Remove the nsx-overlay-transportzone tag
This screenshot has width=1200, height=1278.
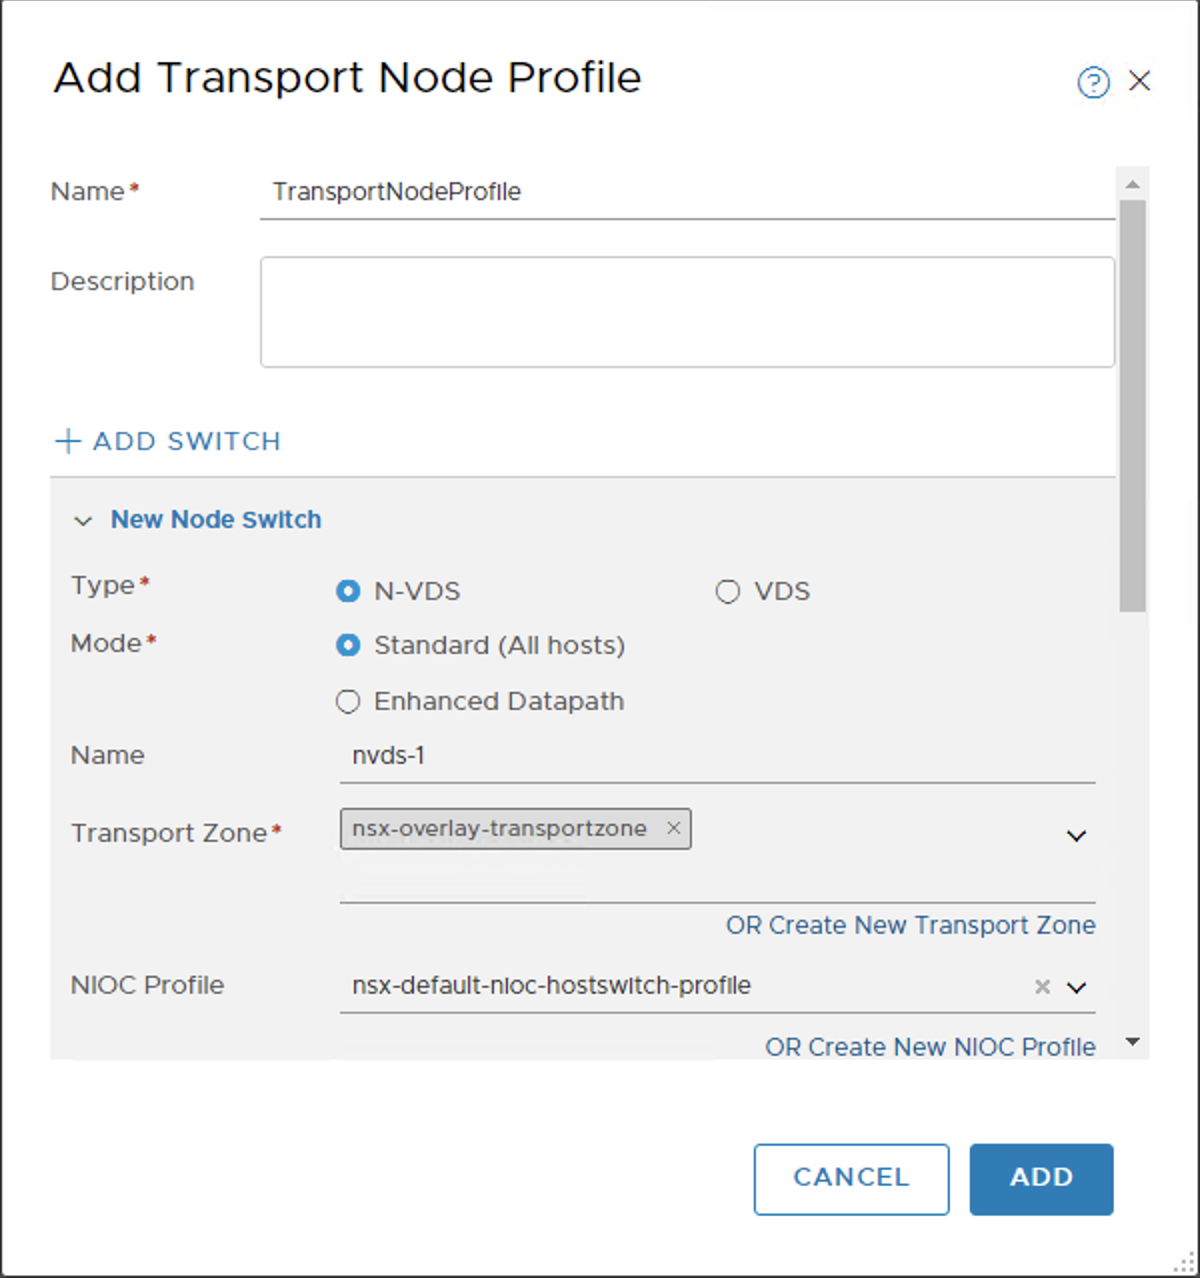click(674, 828)
